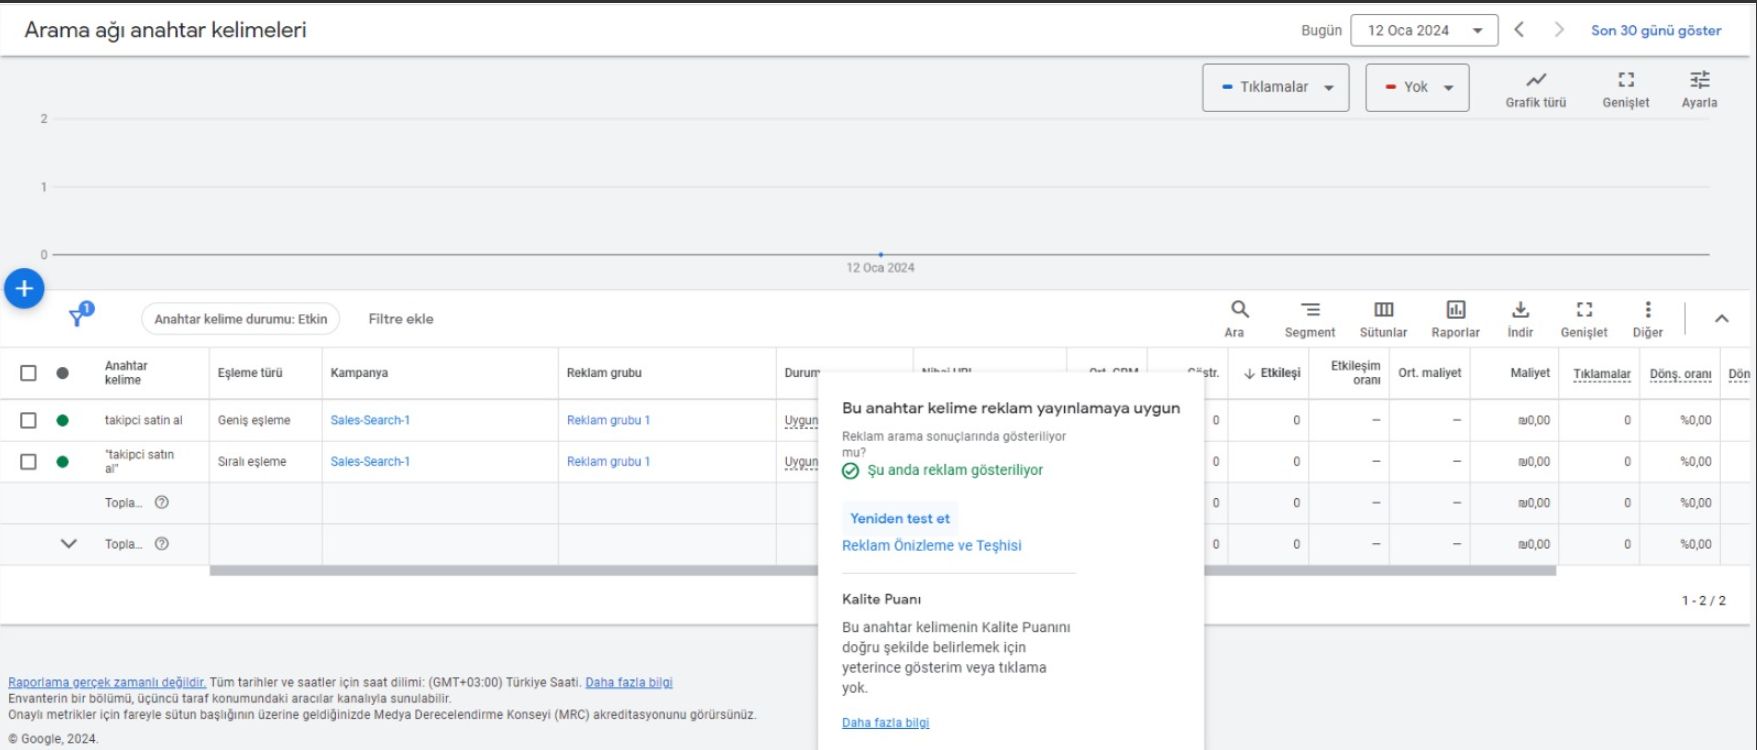Click the Kampanya column header

click(359, 373)
